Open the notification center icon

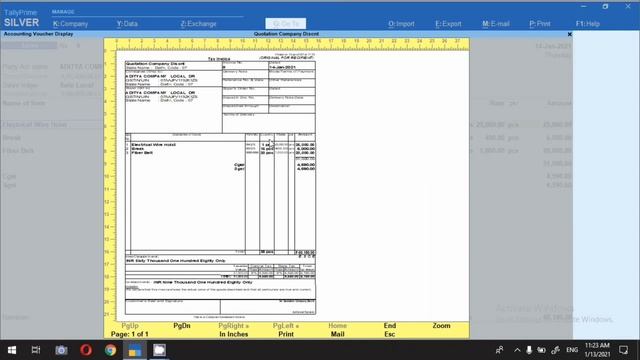[x=623, y=350]
